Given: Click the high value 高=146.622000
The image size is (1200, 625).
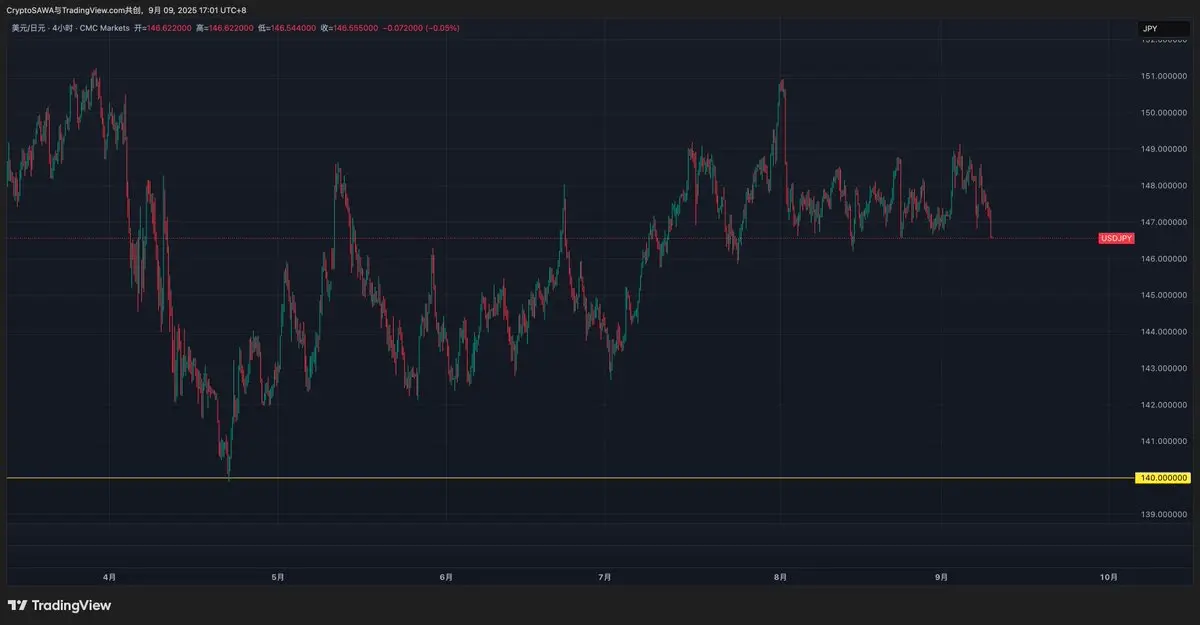Looking at the screenshot, I should (224, 28).
